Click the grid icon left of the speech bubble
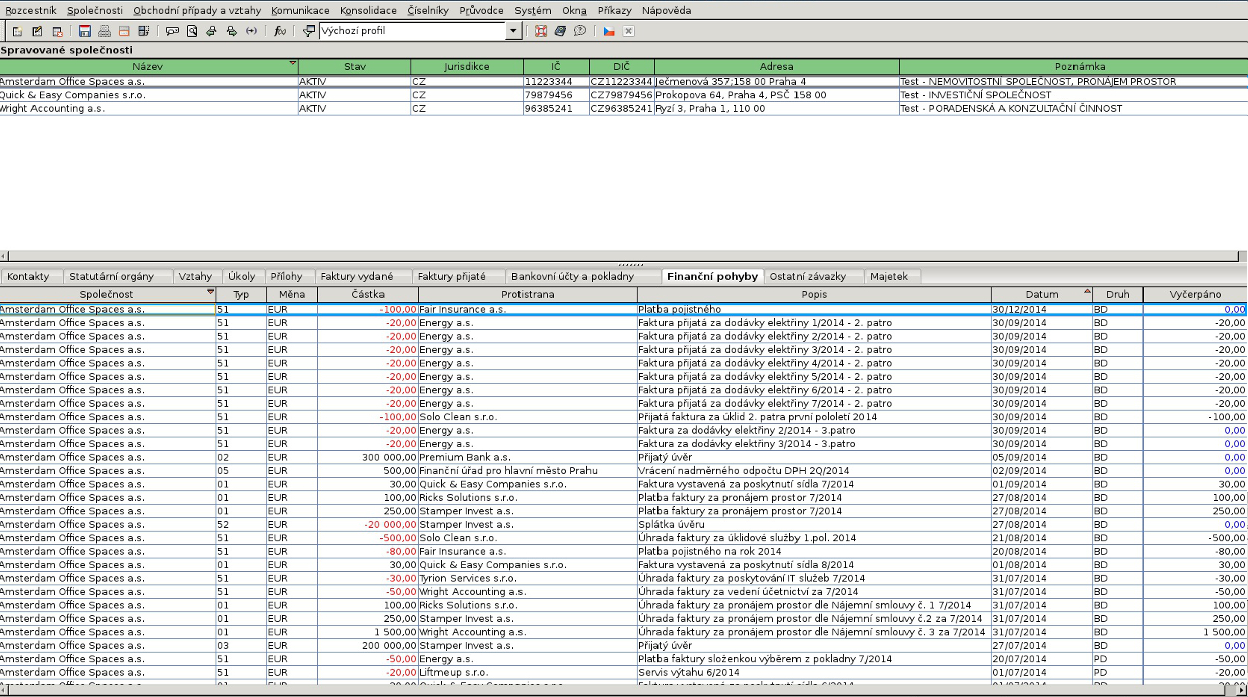The height and width of the screenshot is (697, 1248). (144, 31)
